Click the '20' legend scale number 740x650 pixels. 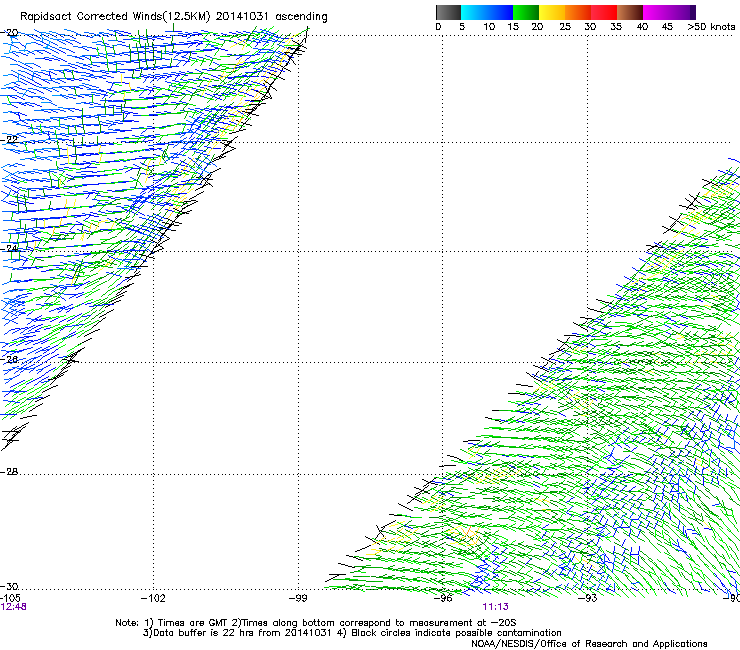click(x=537, y=27)
